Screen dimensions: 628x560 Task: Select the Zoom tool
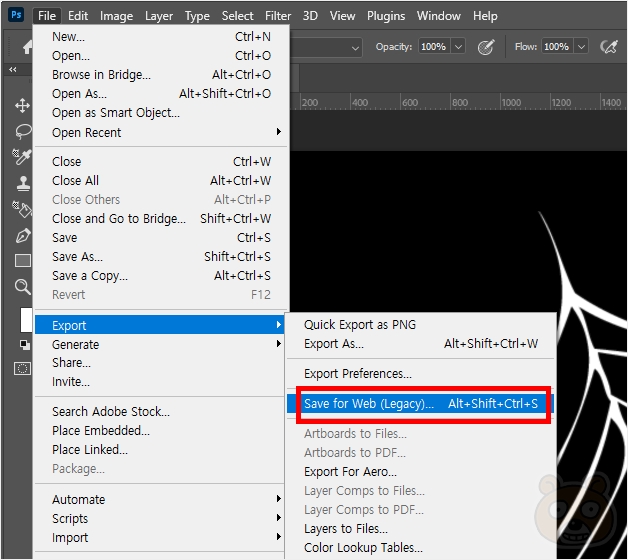pos(22,287)
